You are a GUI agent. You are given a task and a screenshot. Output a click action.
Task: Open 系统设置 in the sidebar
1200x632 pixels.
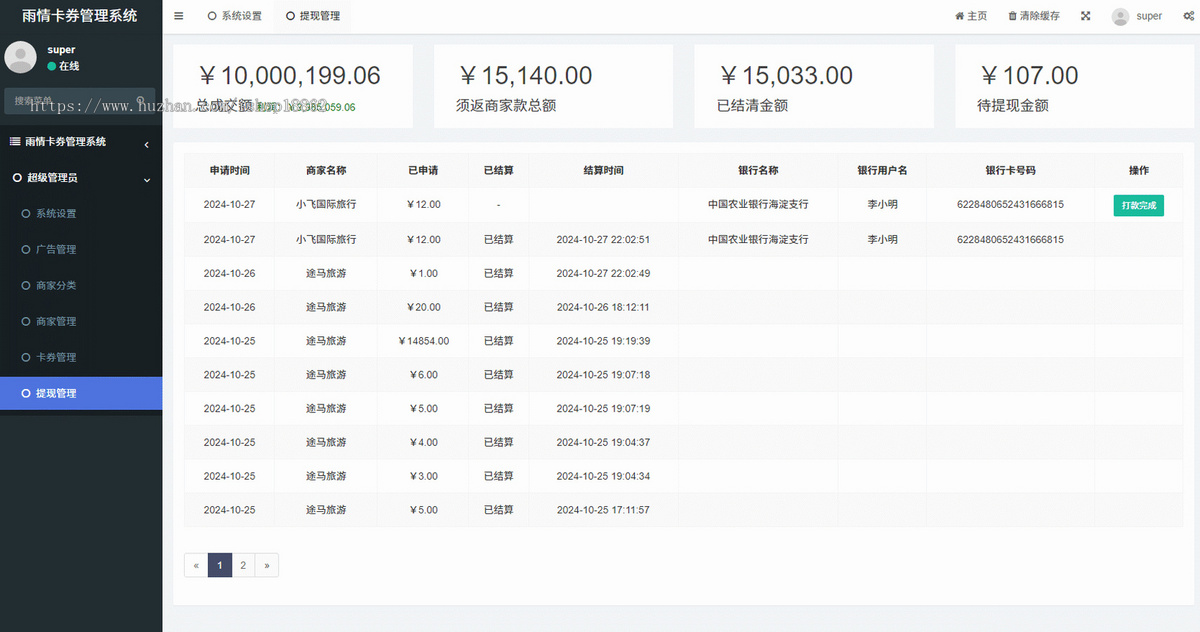coord(56,213)
